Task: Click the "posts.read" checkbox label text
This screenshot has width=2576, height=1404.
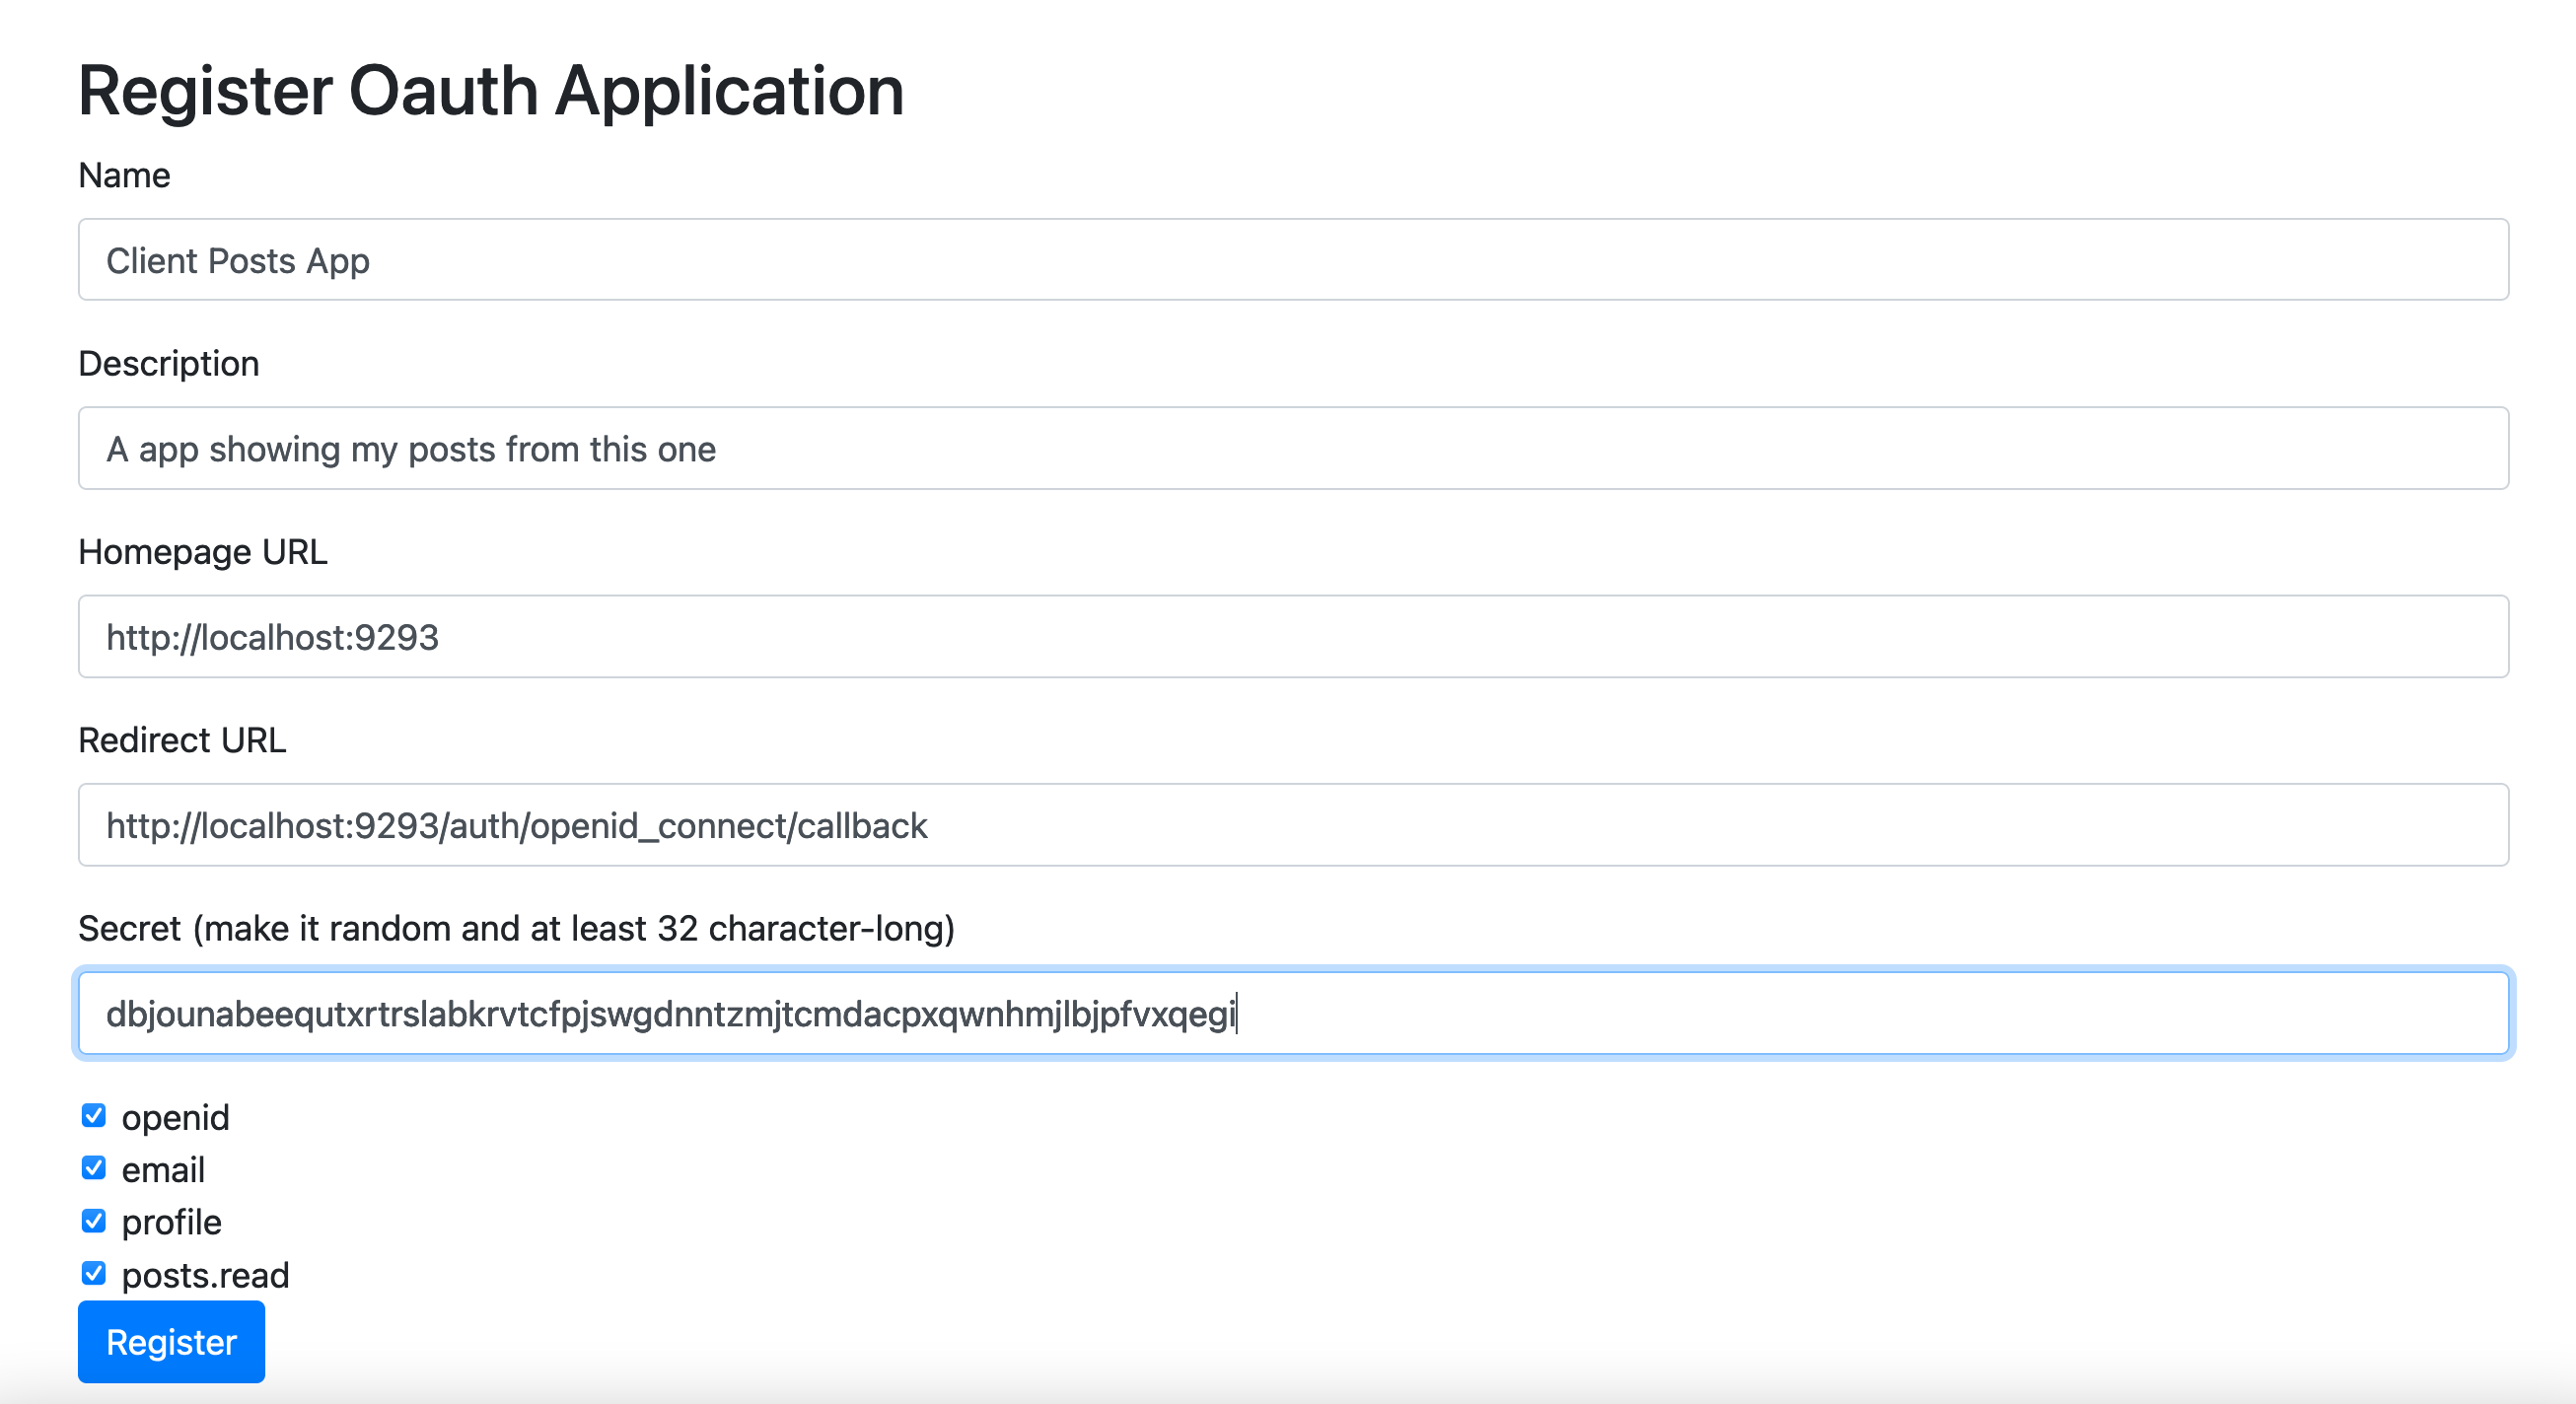Action: click(x=205, y=1275)
